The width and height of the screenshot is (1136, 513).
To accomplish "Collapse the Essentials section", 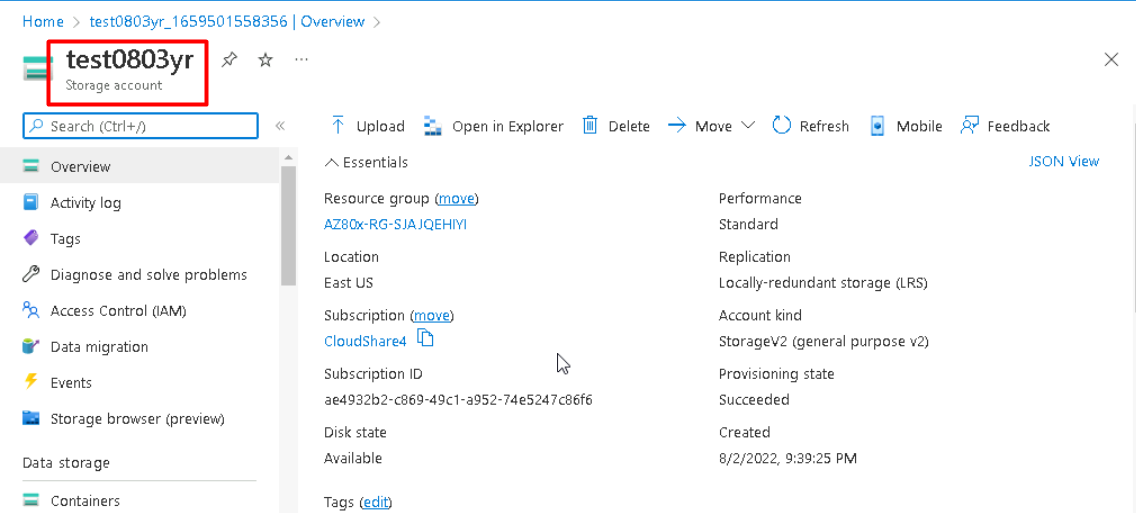I will [x=367, y=162].
